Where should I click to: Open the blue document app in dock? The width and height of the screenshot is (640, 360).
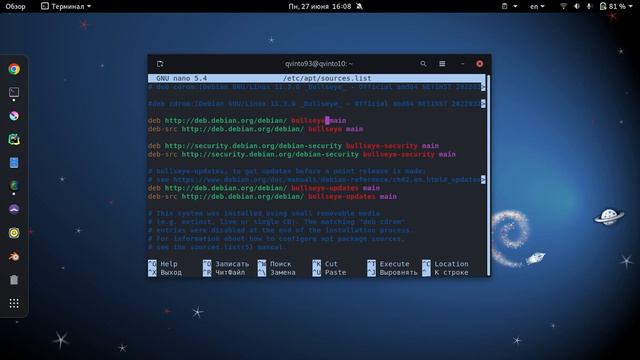coord(14,163)
